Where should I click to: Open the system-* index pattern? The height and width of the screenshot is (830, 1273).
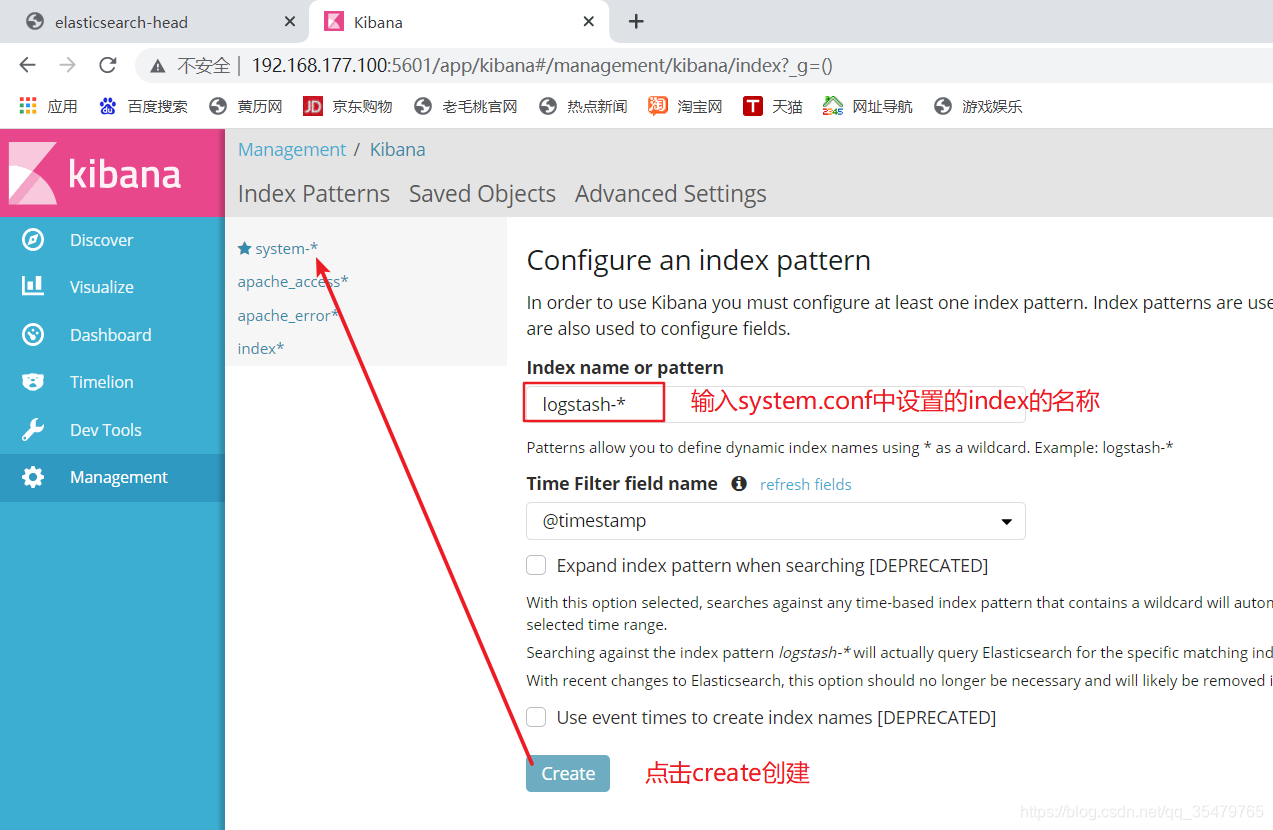click(286, 248)
